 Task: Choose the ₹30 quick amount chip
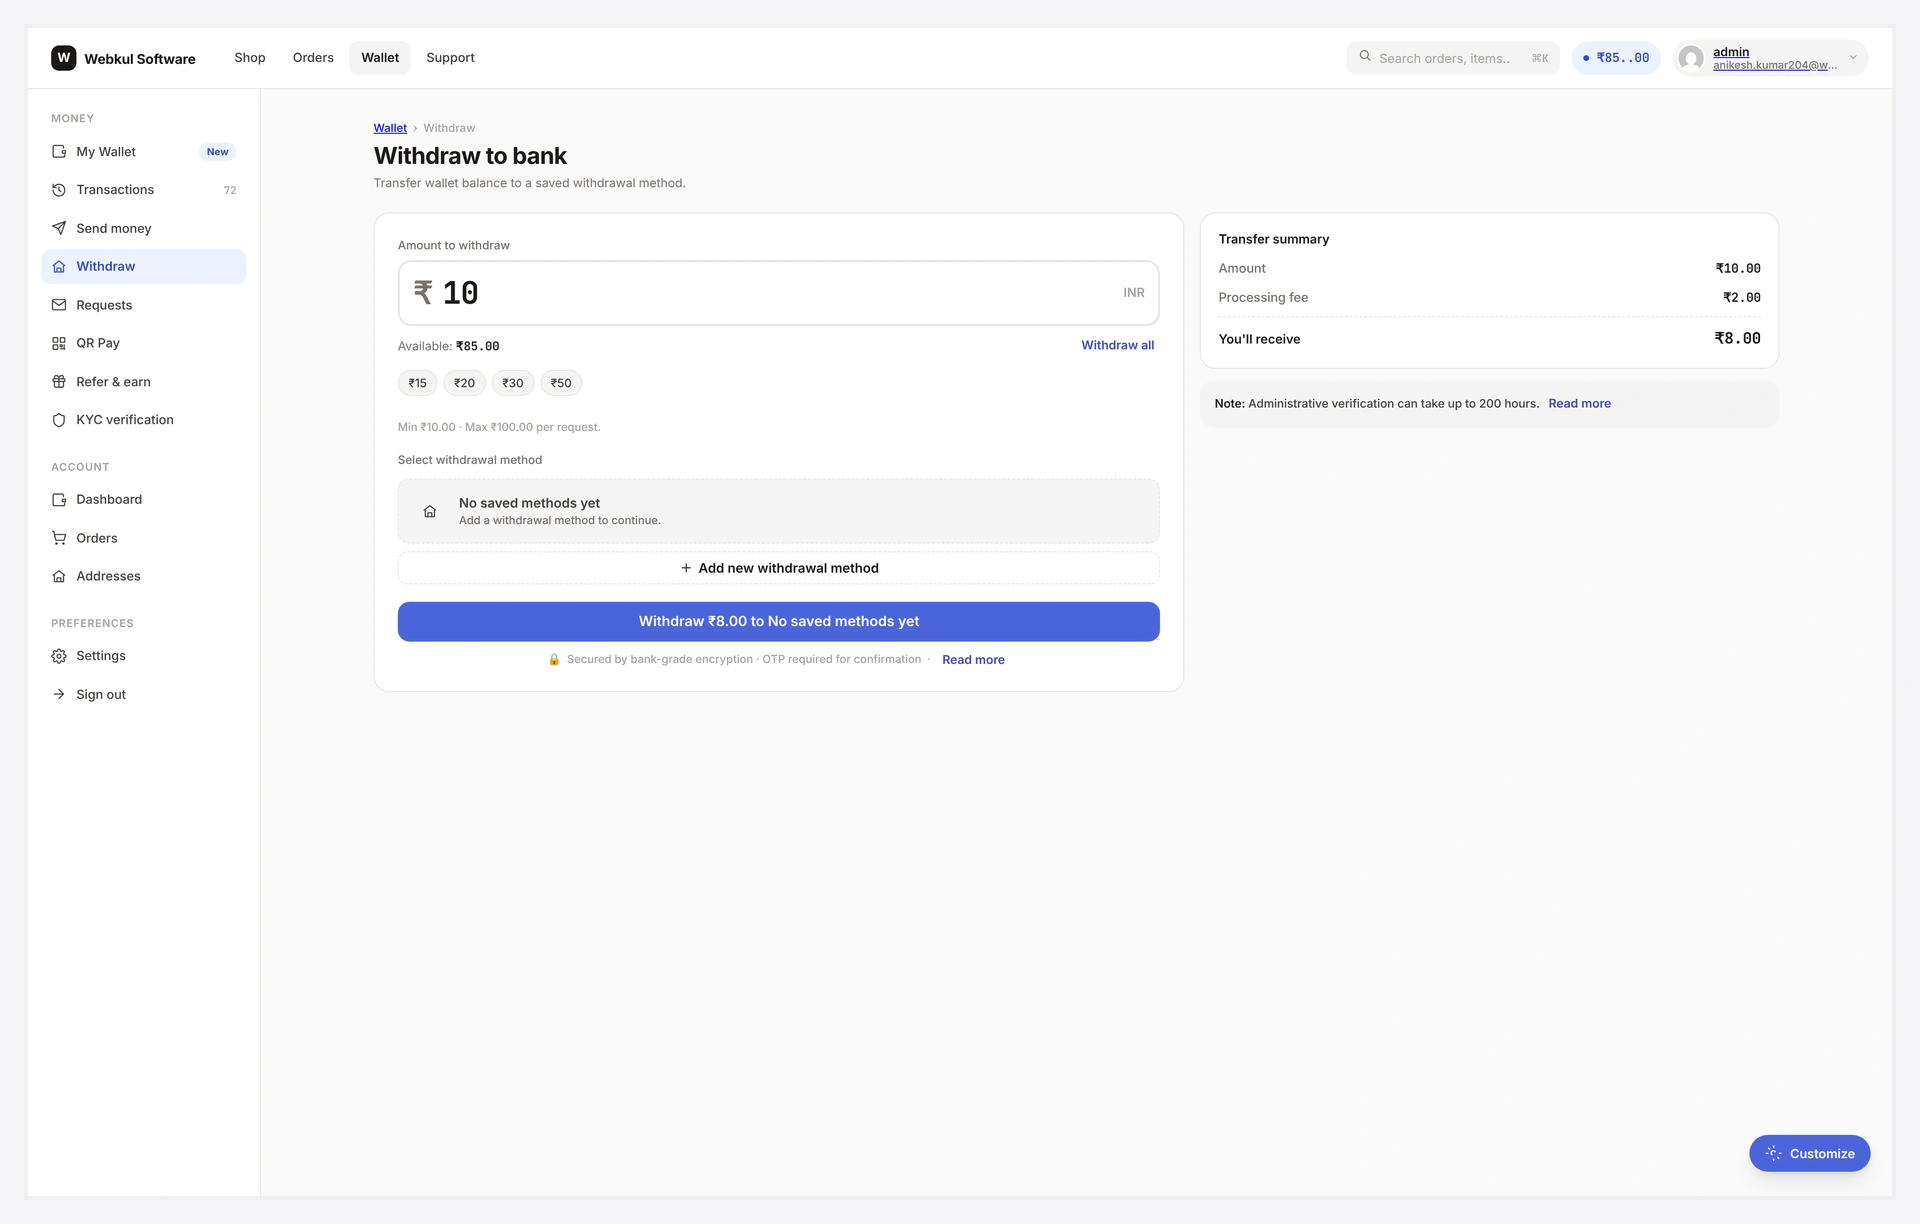[x=513, y=383]
